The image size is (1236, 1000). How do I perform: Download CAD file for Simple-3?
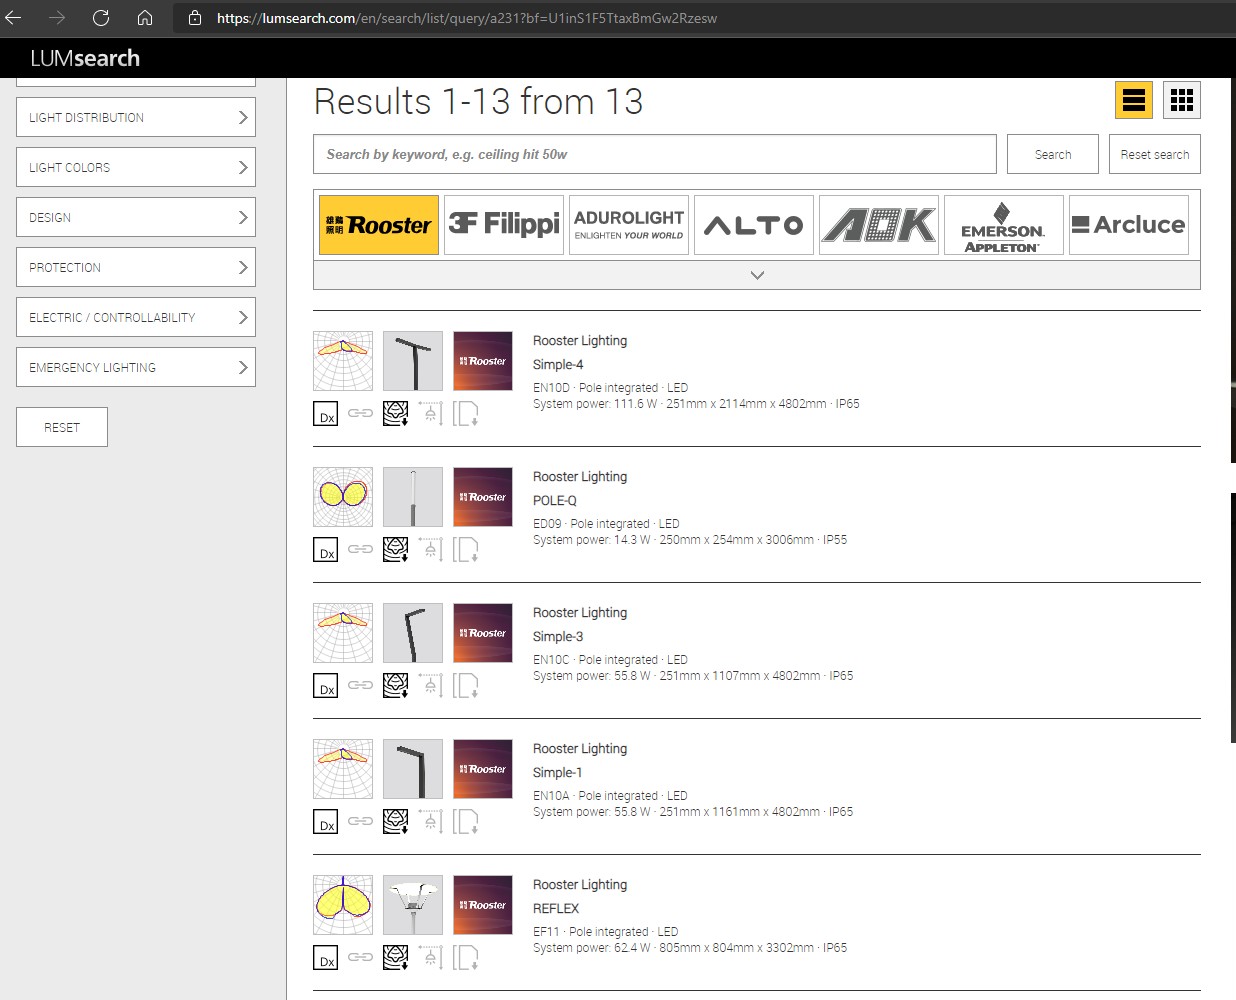tap(466, 686)
